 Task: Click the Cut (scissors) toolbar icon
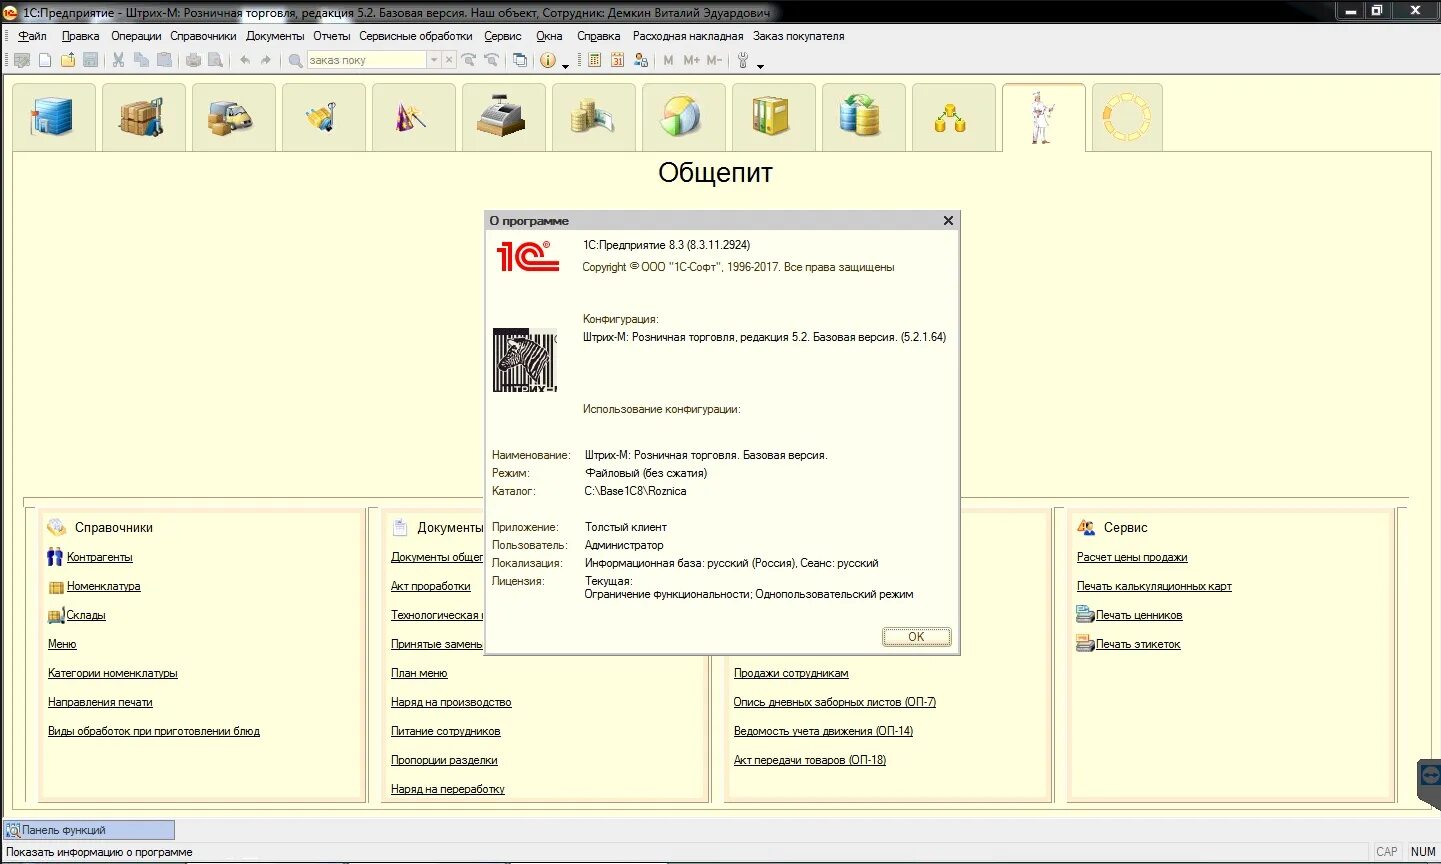(x=118, y=60)
